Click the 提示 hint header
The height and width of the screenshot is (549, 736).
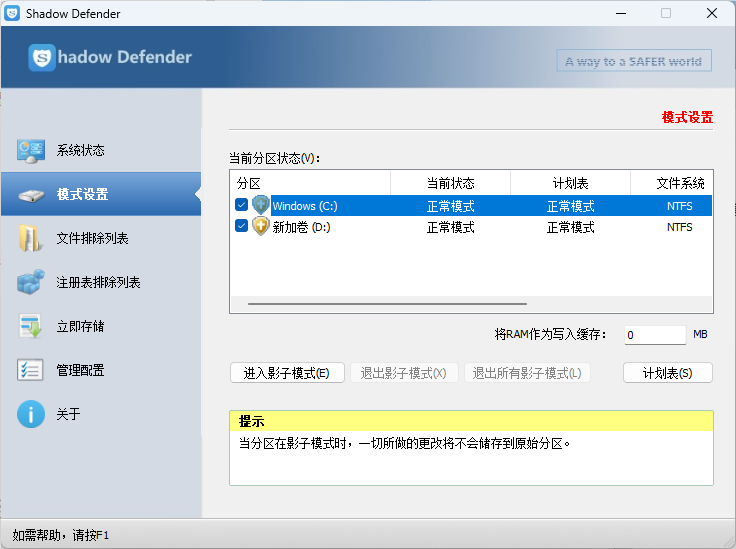pyautogui.click(x=471, y=421)
